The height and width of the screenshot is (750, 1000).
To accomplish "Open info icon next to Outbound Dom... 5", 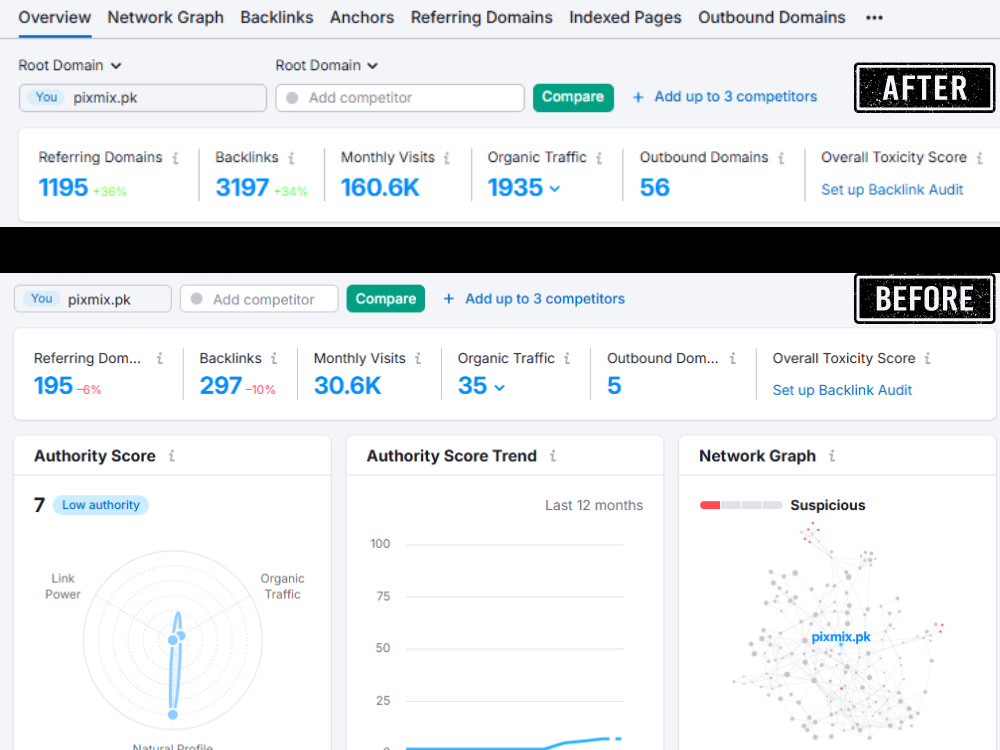I will coord(733,358).
